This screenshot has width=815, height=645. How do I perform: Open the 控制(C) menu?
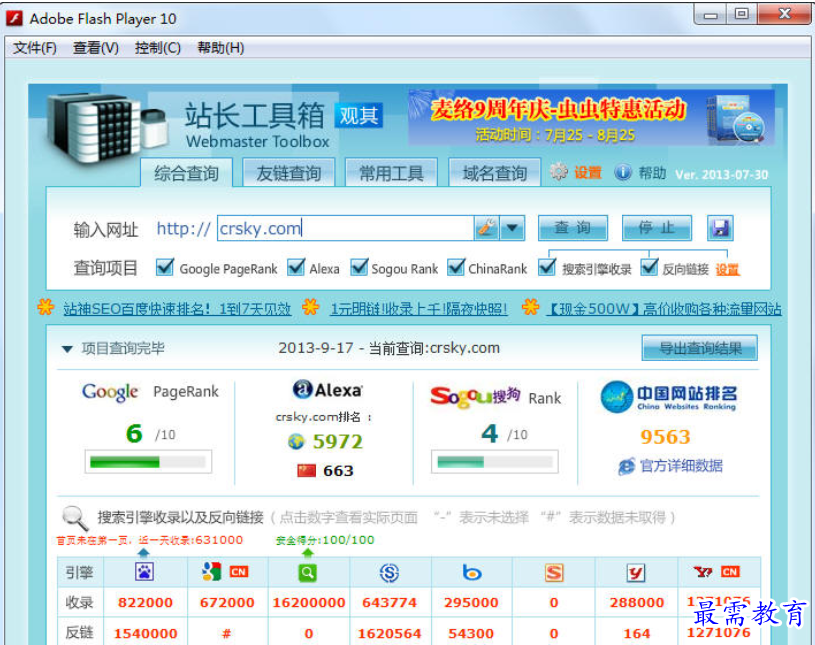tap(157, 48)
